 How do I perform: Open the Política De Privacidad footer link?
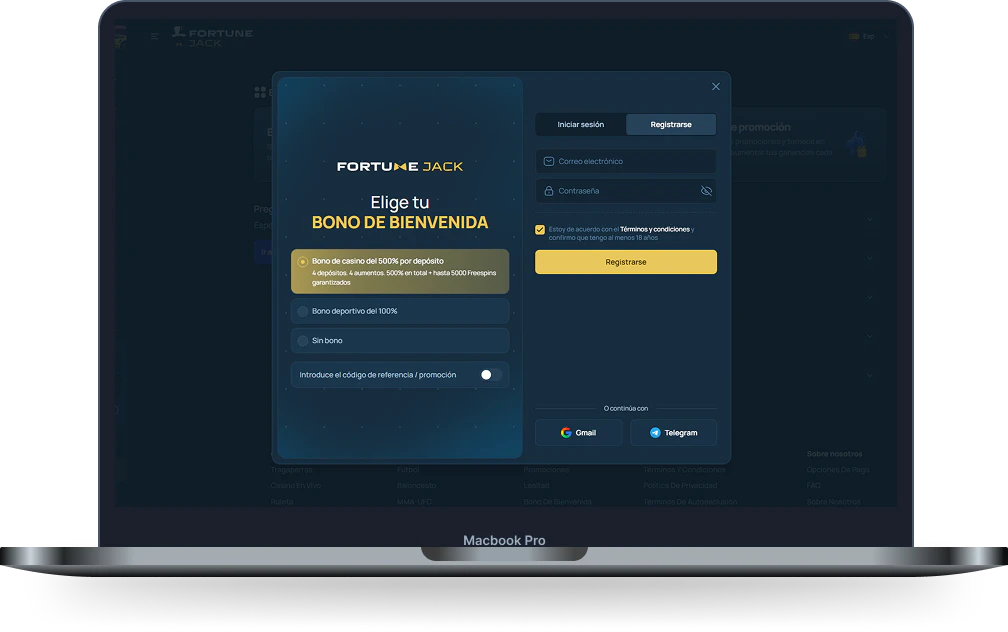click(x=680, y=485)
